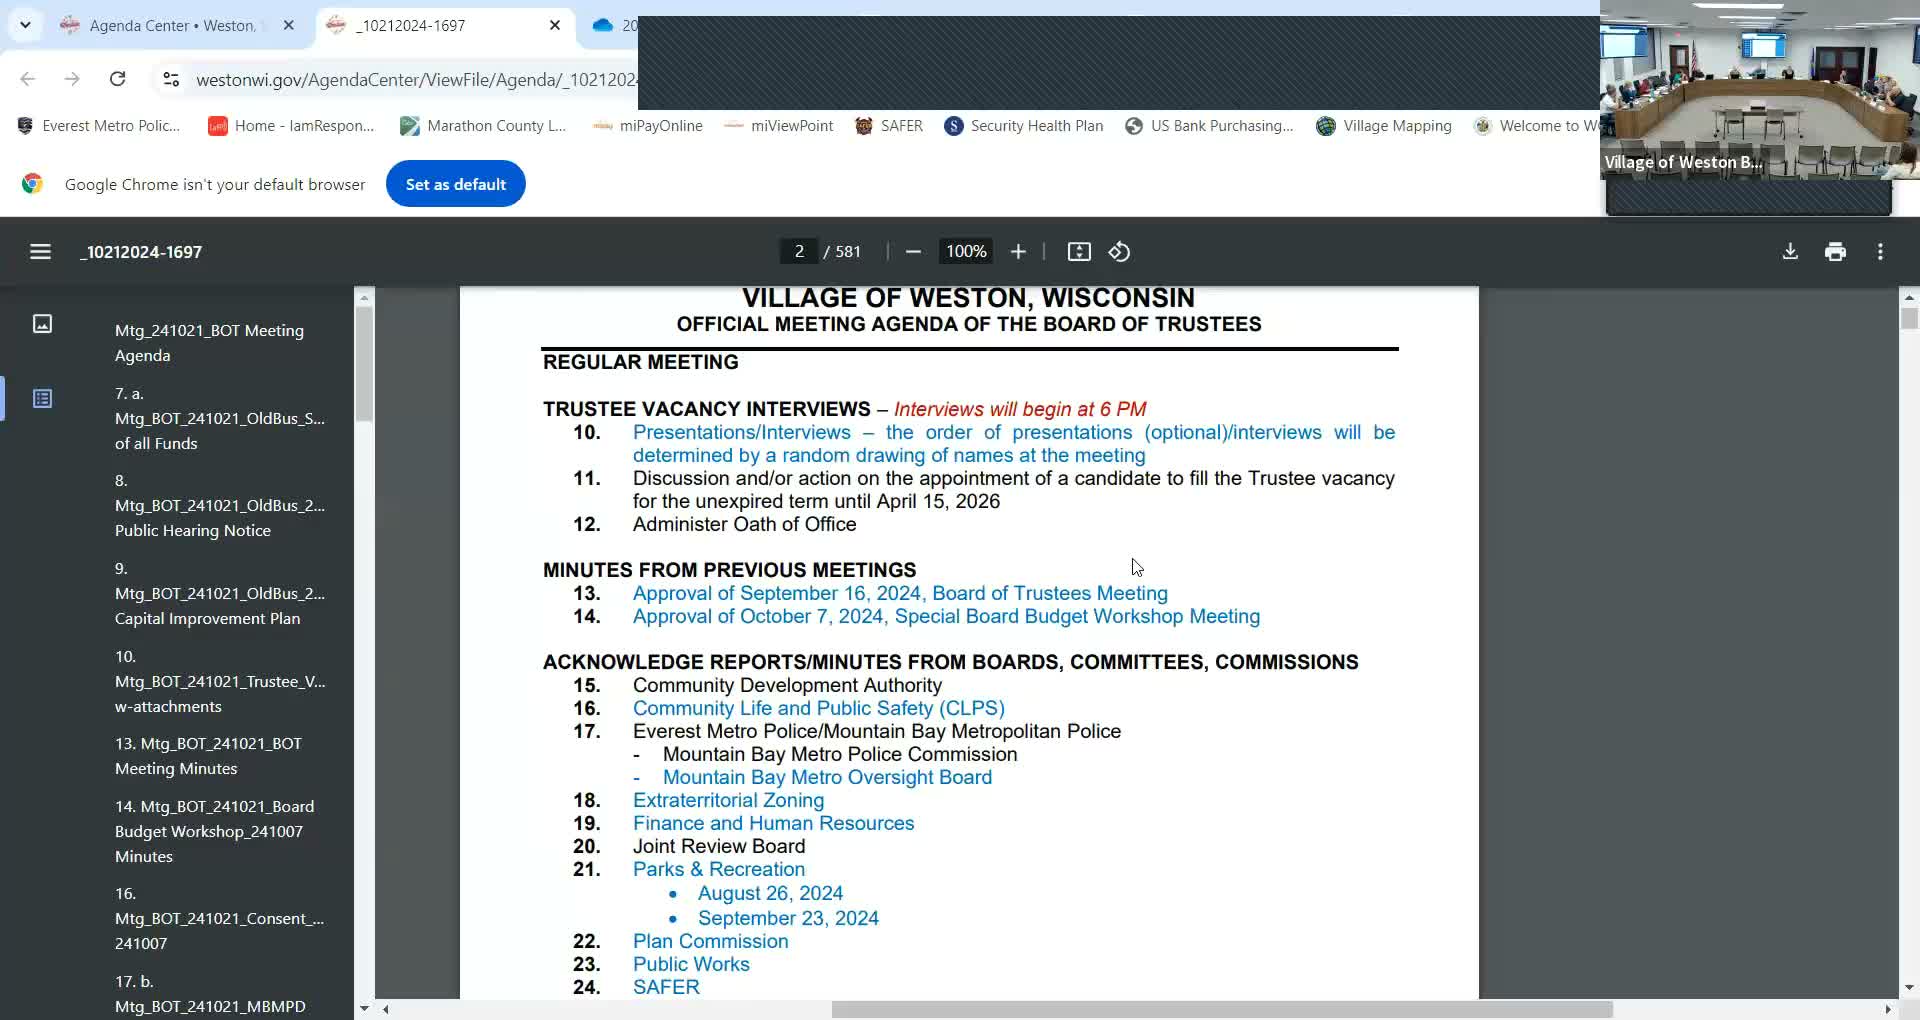1920x1020 pixels.
Task: Open outline item 16. Consent 241007
Action: click(x=220, y=918)
